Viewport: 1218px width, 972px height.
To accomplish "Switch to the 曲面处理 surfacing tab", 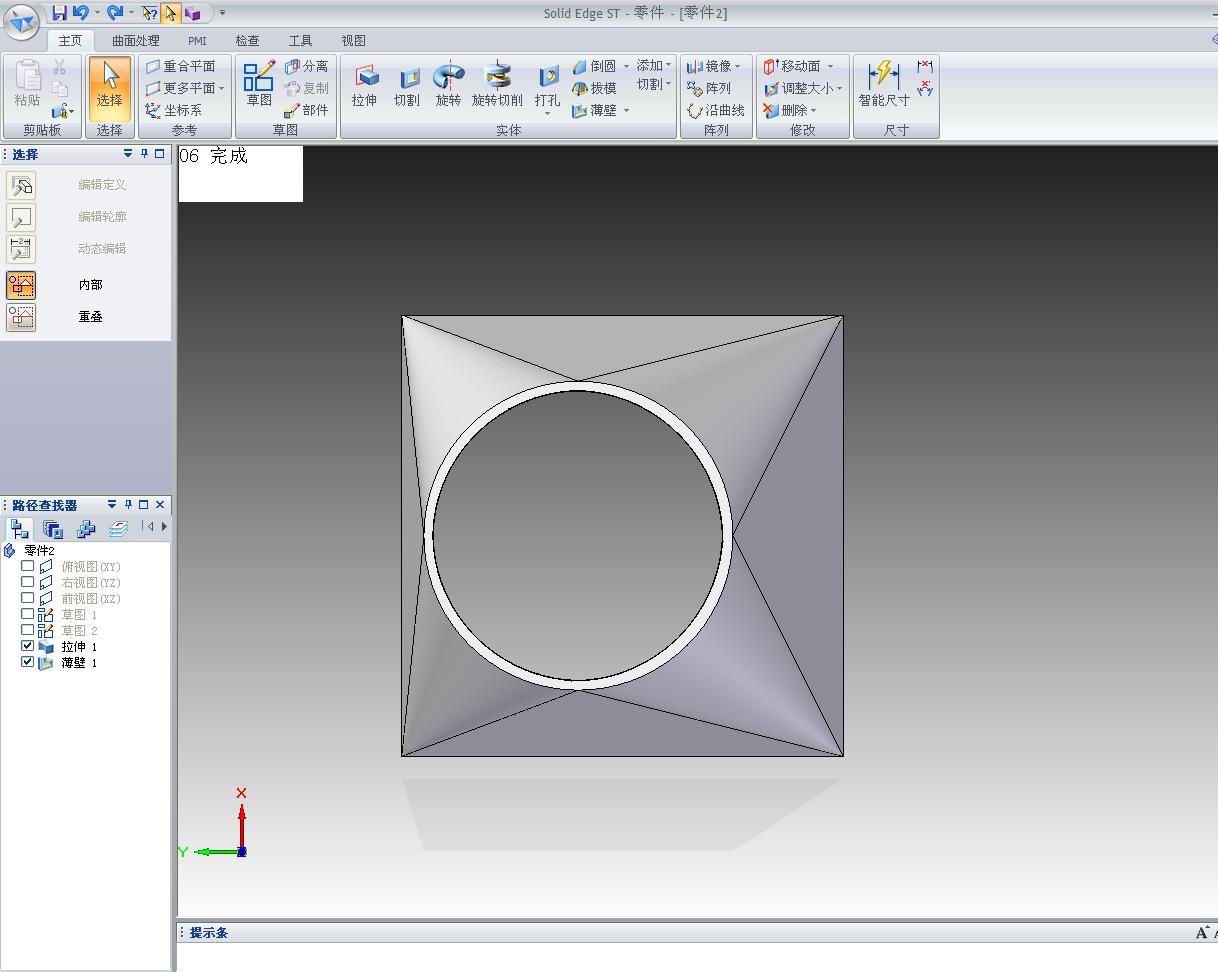I will 136,41.
